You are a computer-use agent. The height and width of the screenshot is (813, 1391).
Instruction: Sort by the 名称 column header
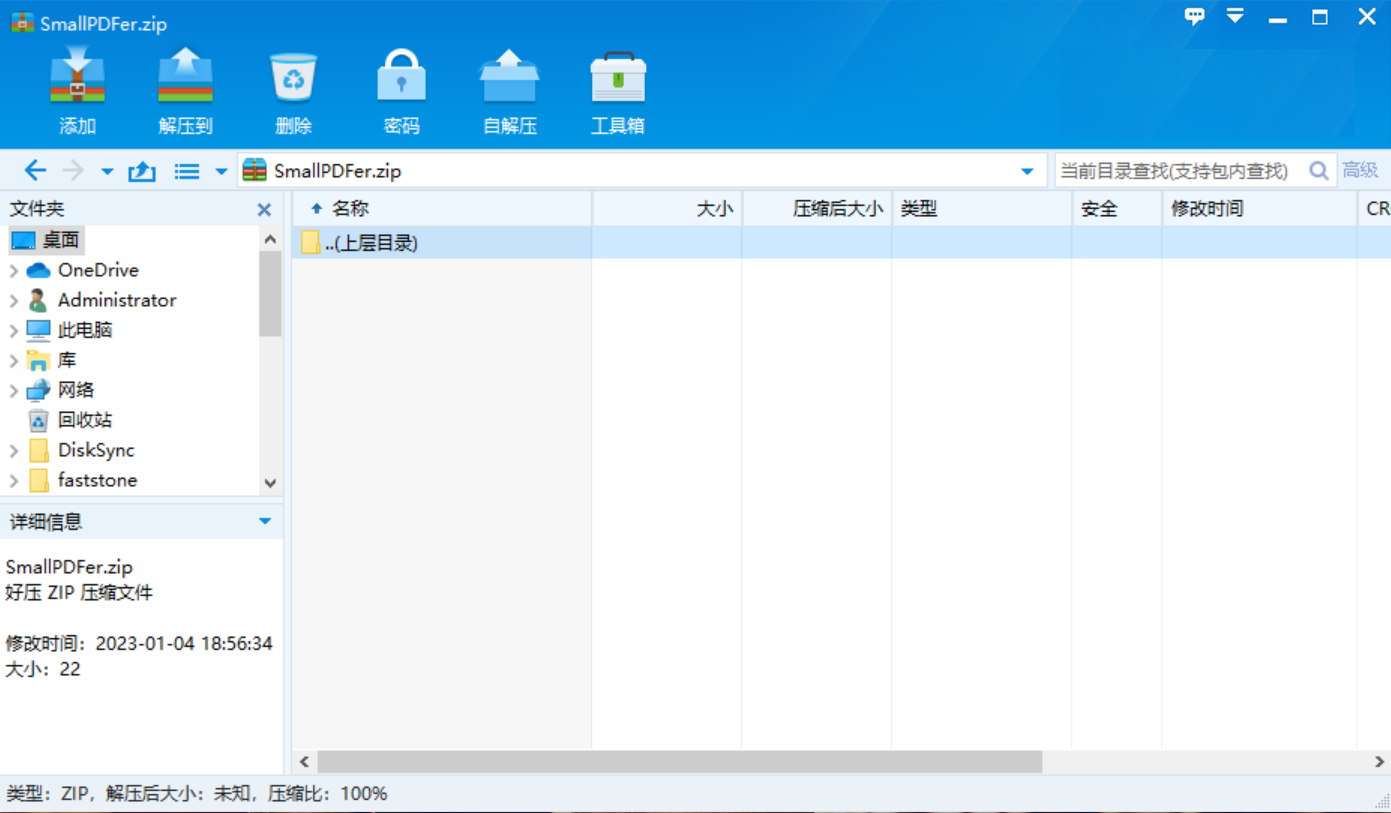pyautogui.click(x=441, y=209)
